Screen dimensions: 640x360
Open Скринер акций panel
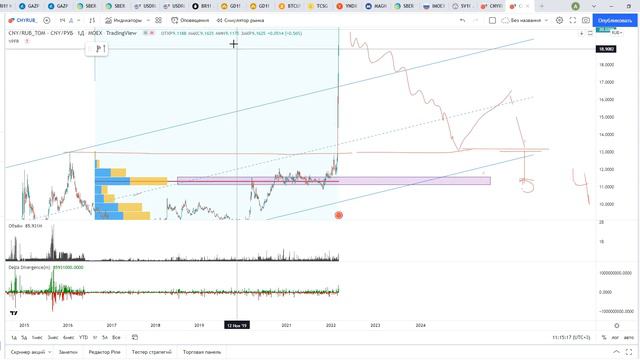coord(28,352)
